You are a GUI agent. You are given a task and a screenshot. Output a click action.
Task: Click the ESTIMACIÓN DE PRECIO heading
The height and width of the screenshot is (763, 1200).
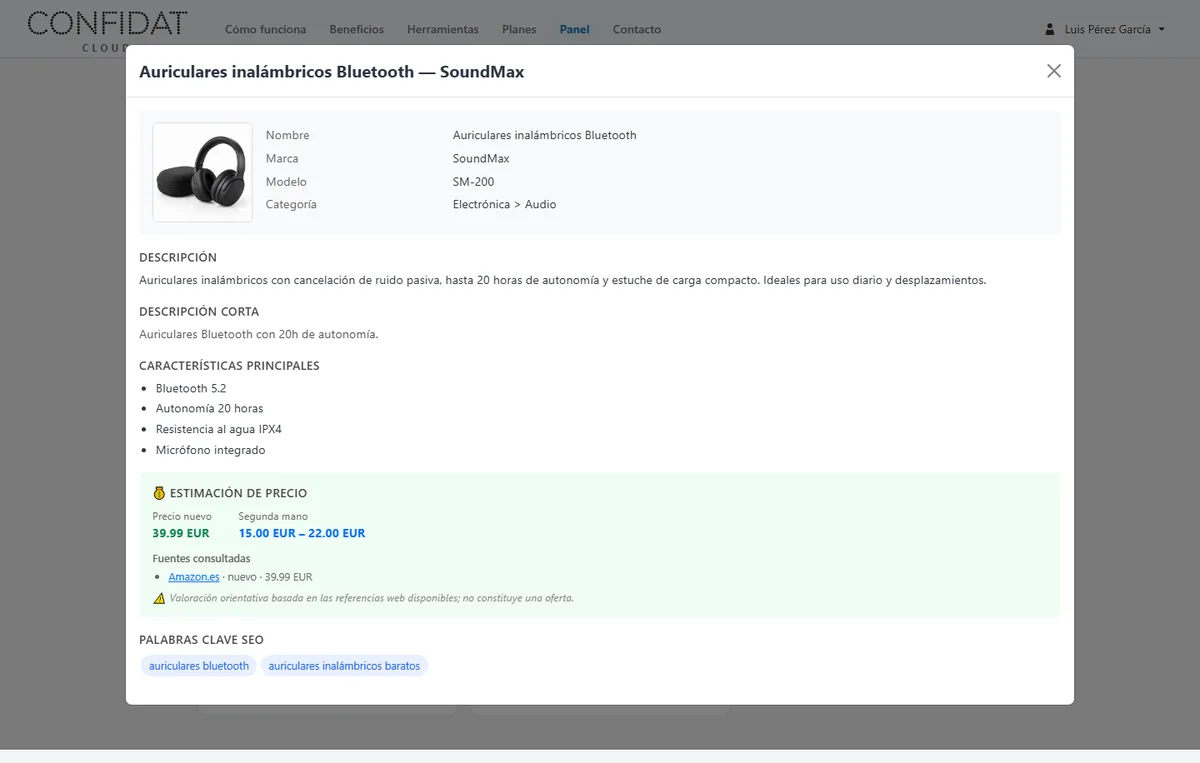[x=239, y=493]
